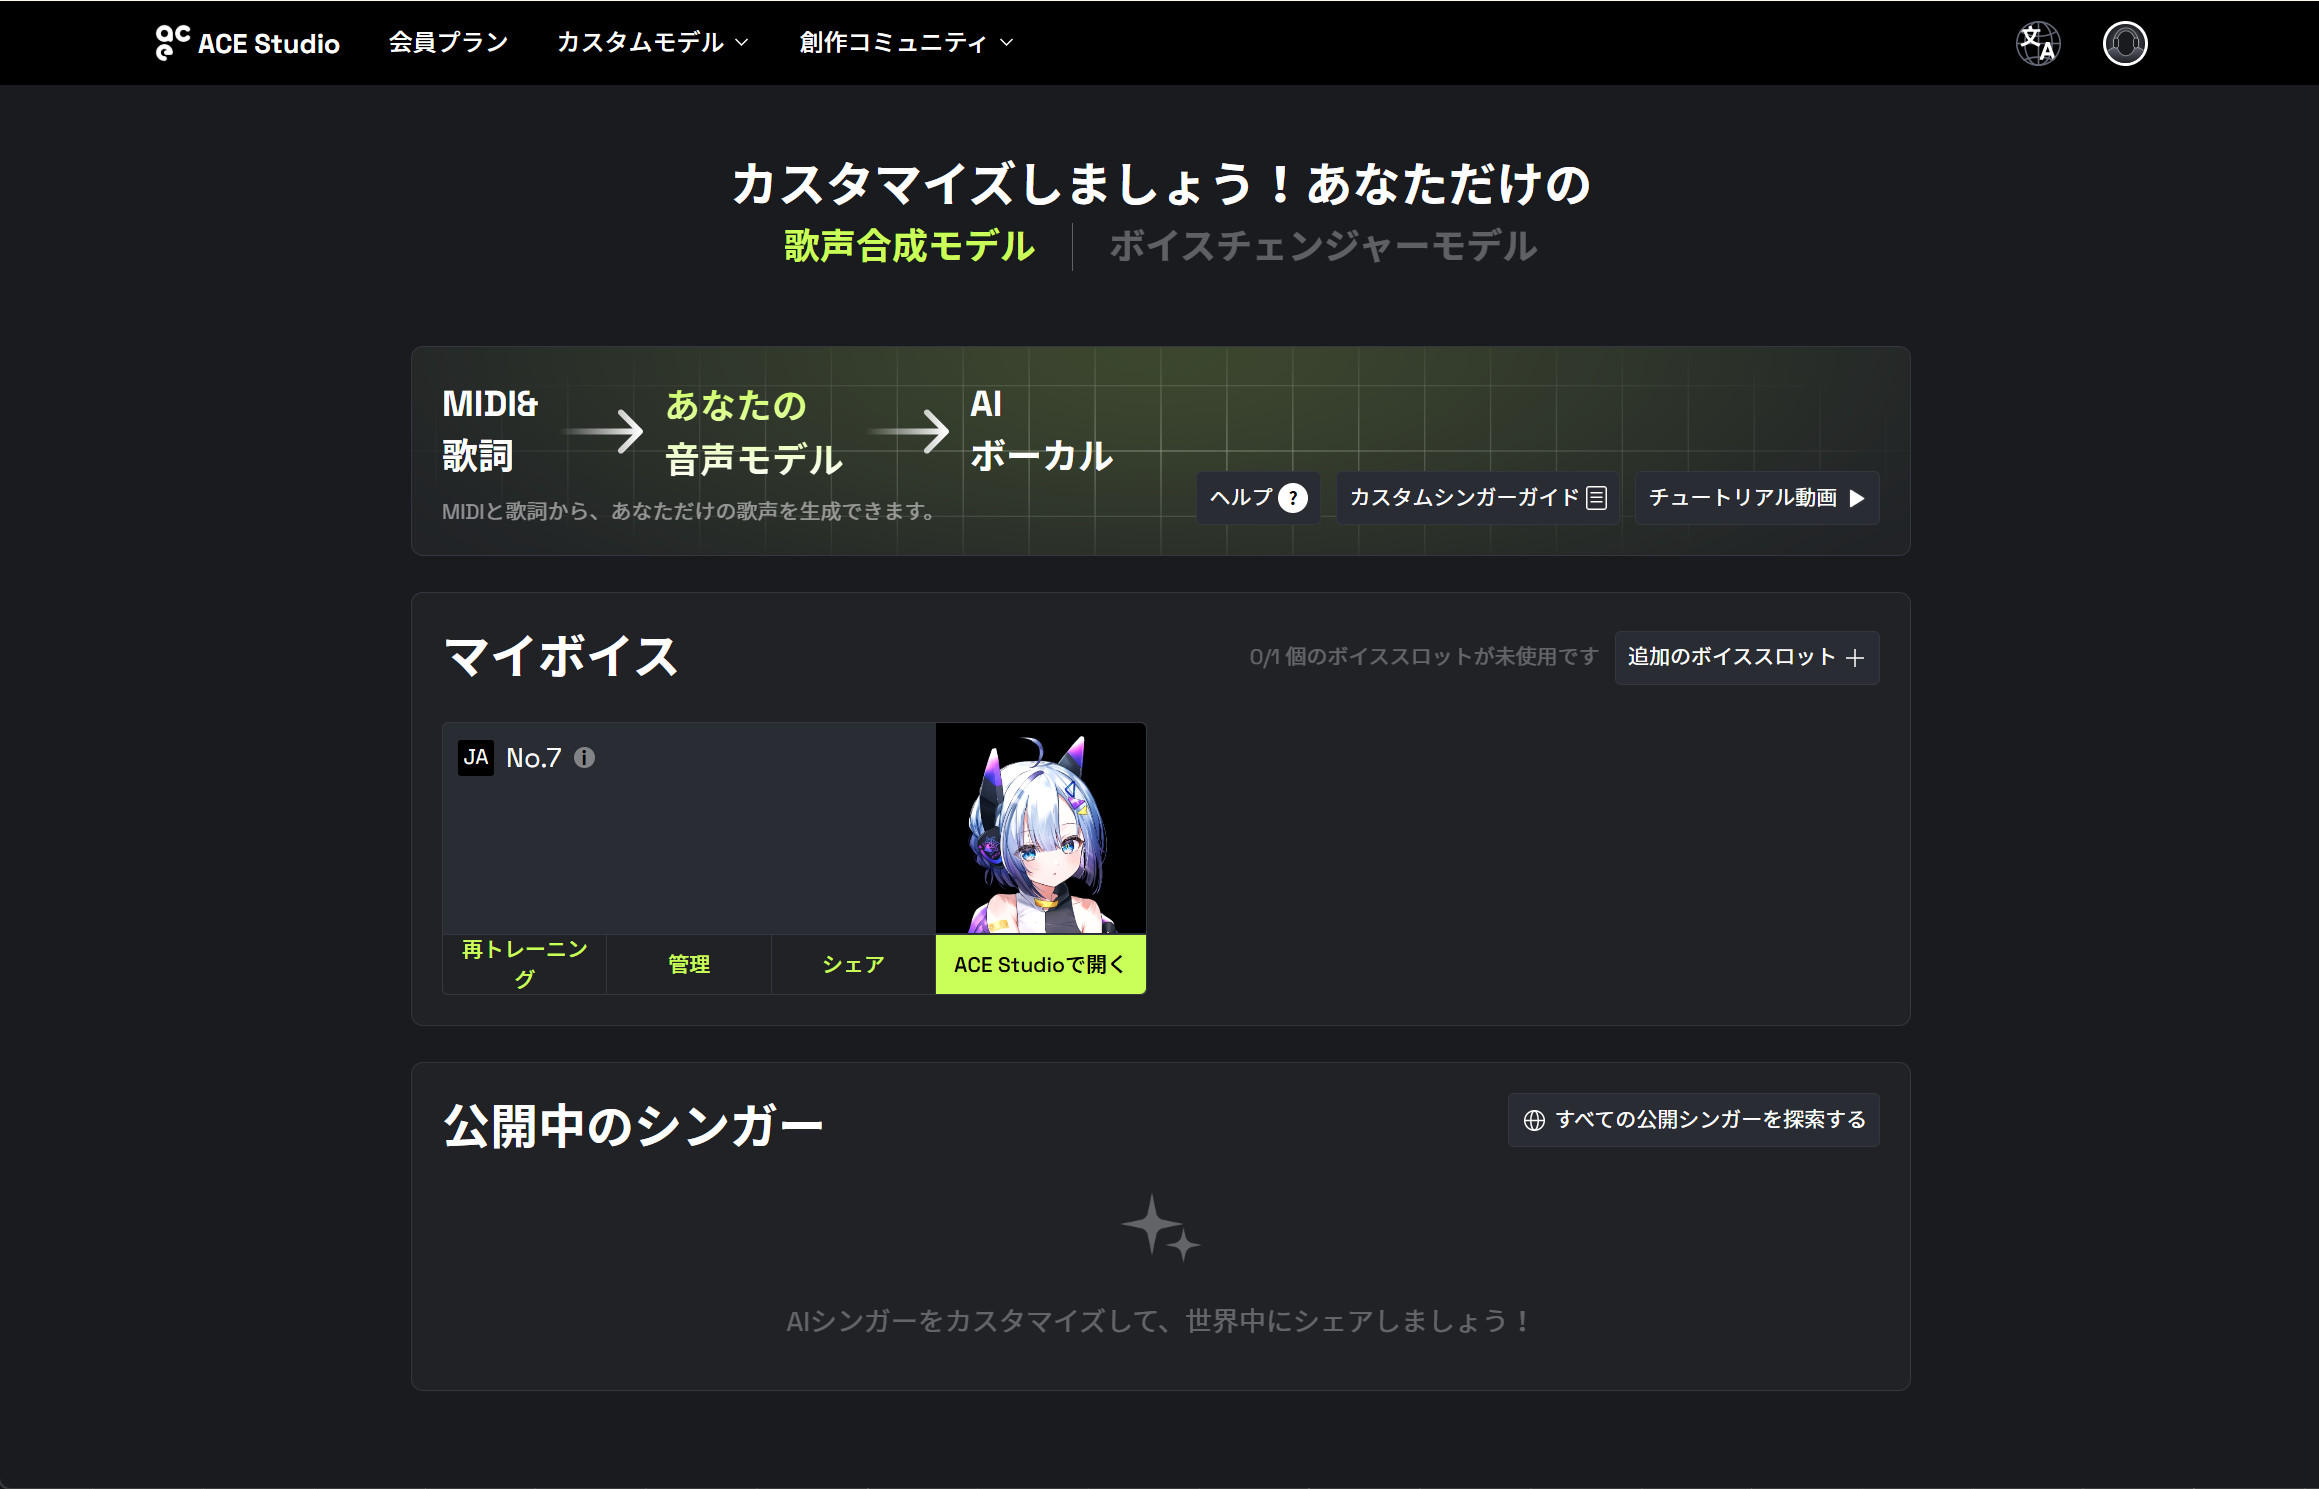Expand the カスタムモデル dropdown menu
2319x1489 pixels.
(x=652, y=43)
